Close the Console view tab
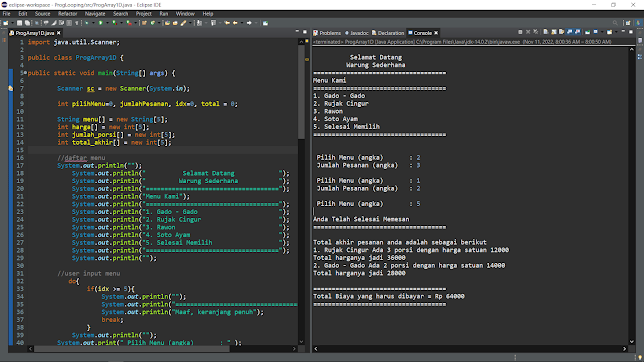The width and height of the screenshot is (644, 362). tap(436, 33)
